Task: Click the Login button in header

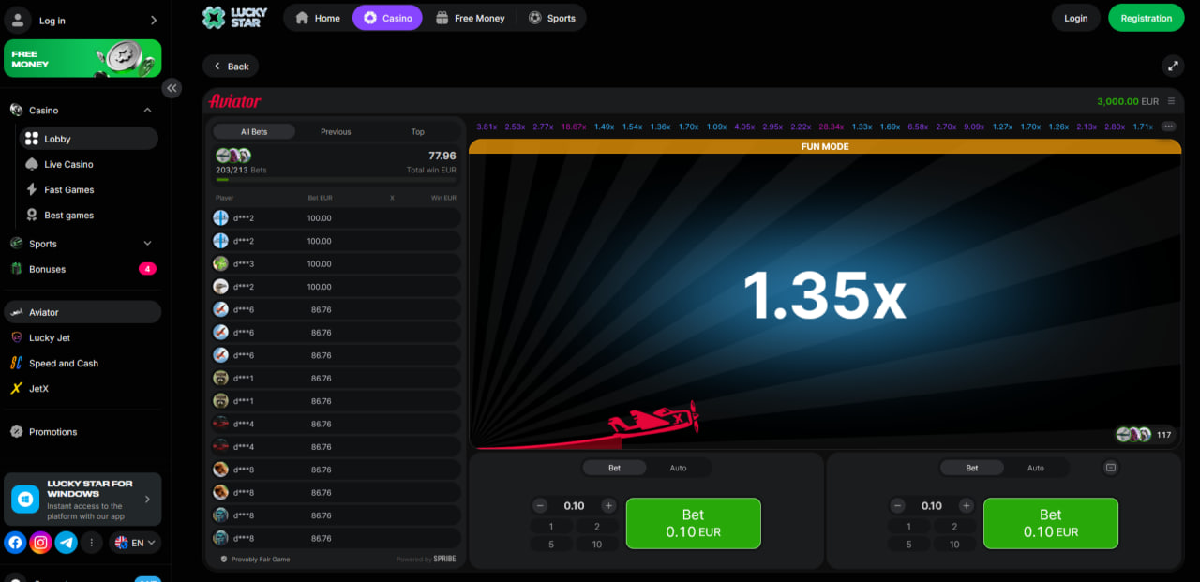Action: (1076, 18)
